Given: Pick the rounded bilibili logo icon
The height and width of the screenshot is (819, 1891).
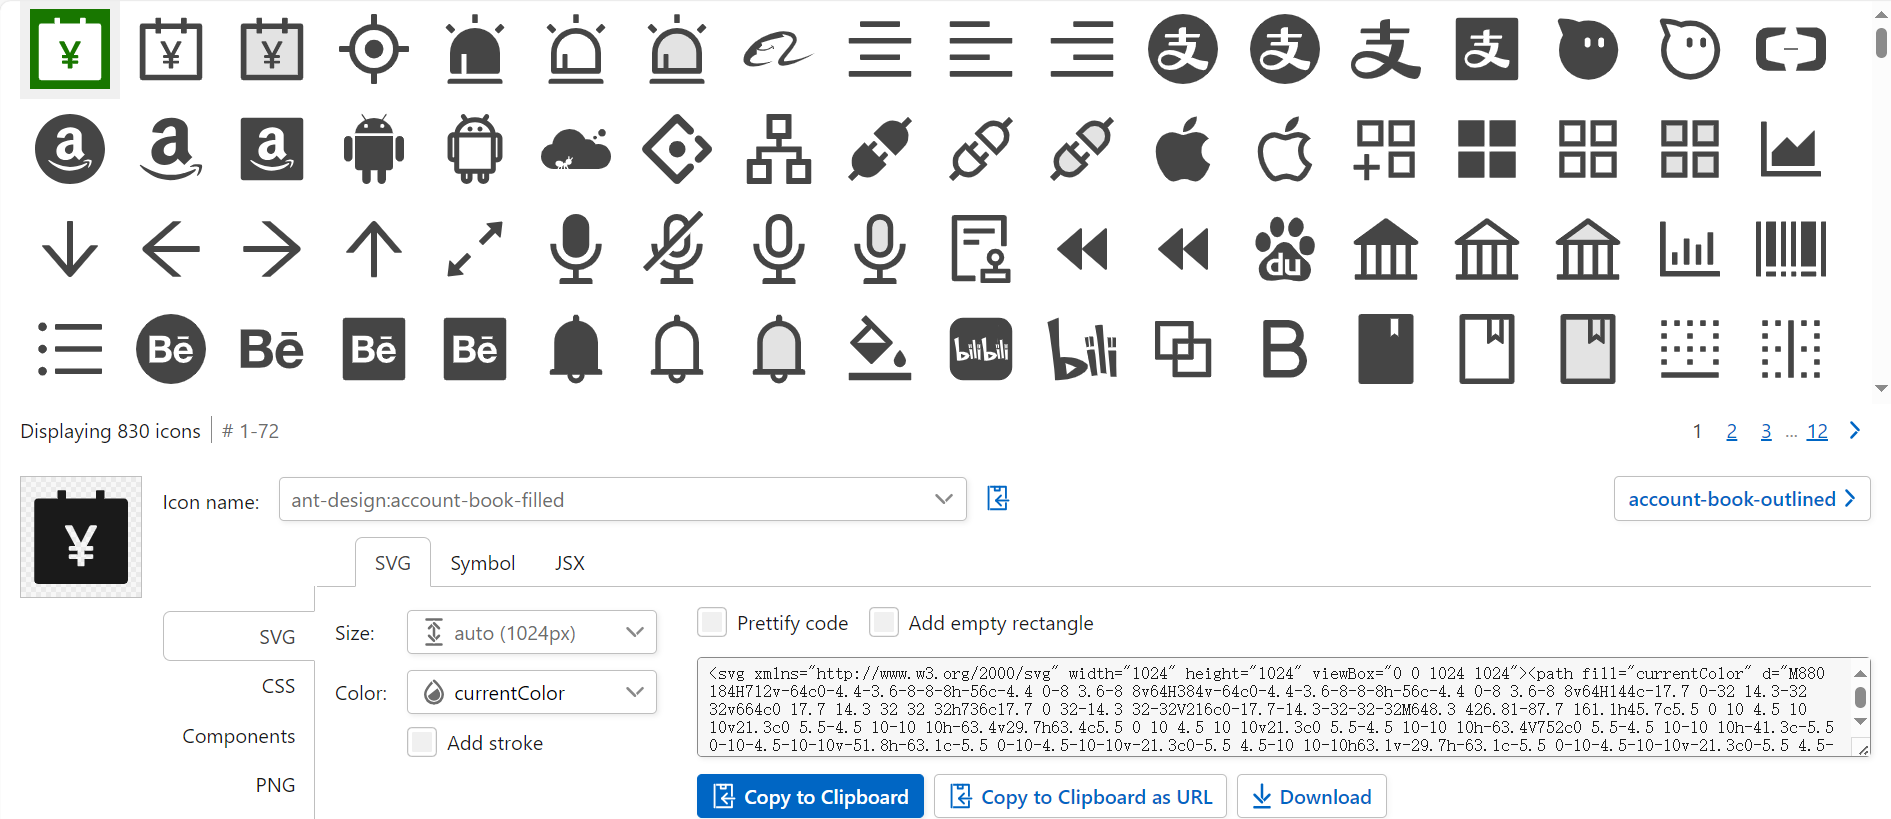Looking at the screenshot, I should pyautogui.click(x=980, y=349).
